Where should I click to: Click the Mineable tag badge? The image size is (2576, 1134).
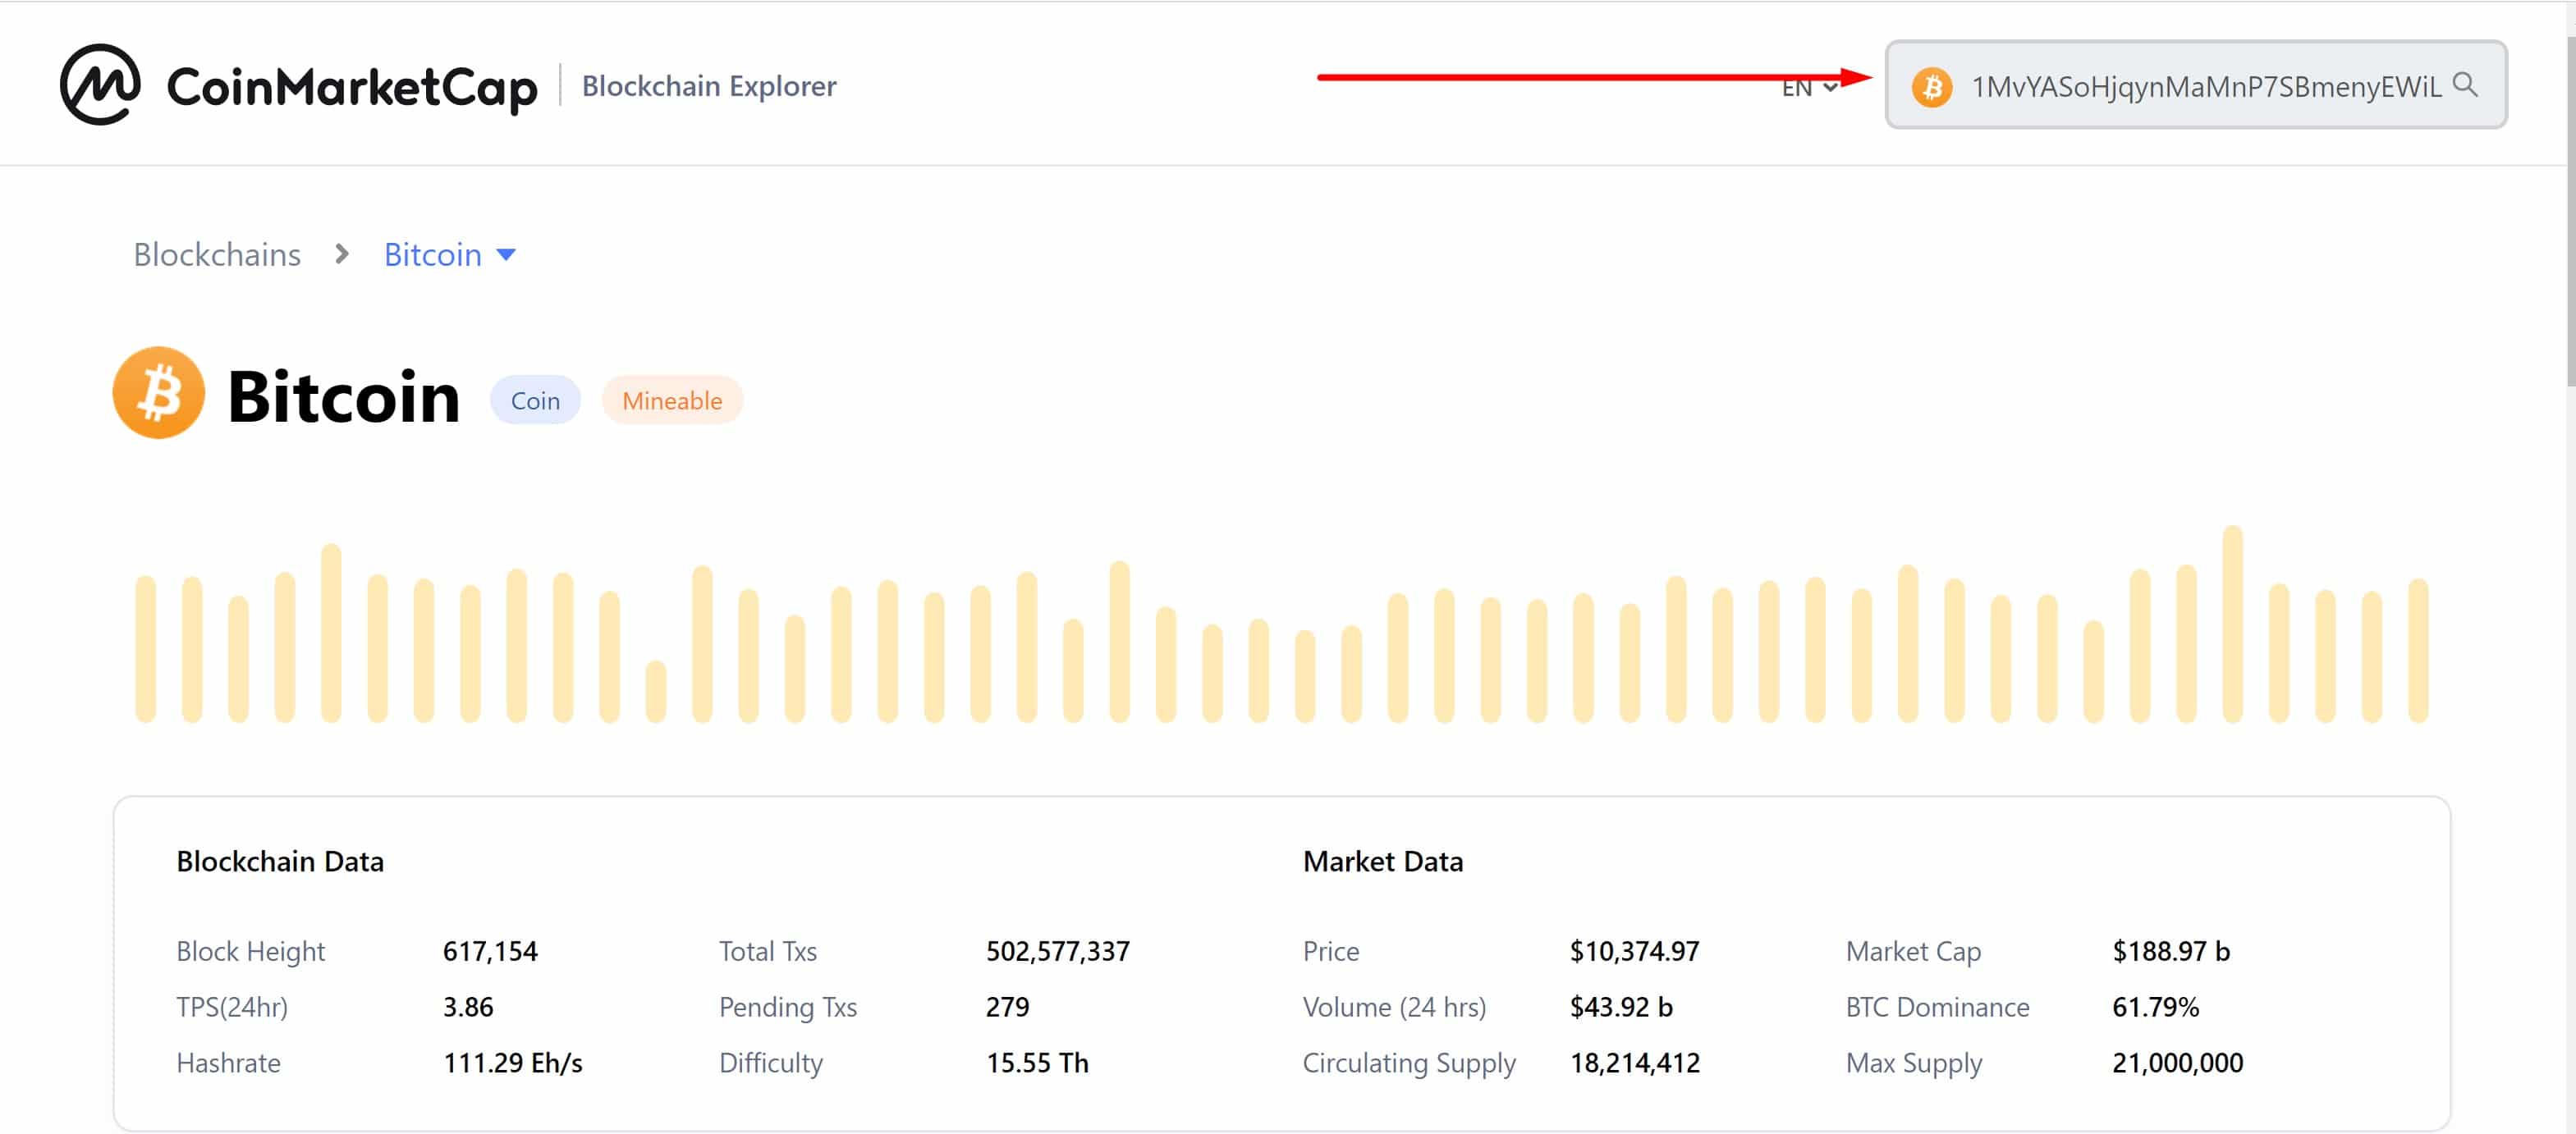tap(671, 400)
